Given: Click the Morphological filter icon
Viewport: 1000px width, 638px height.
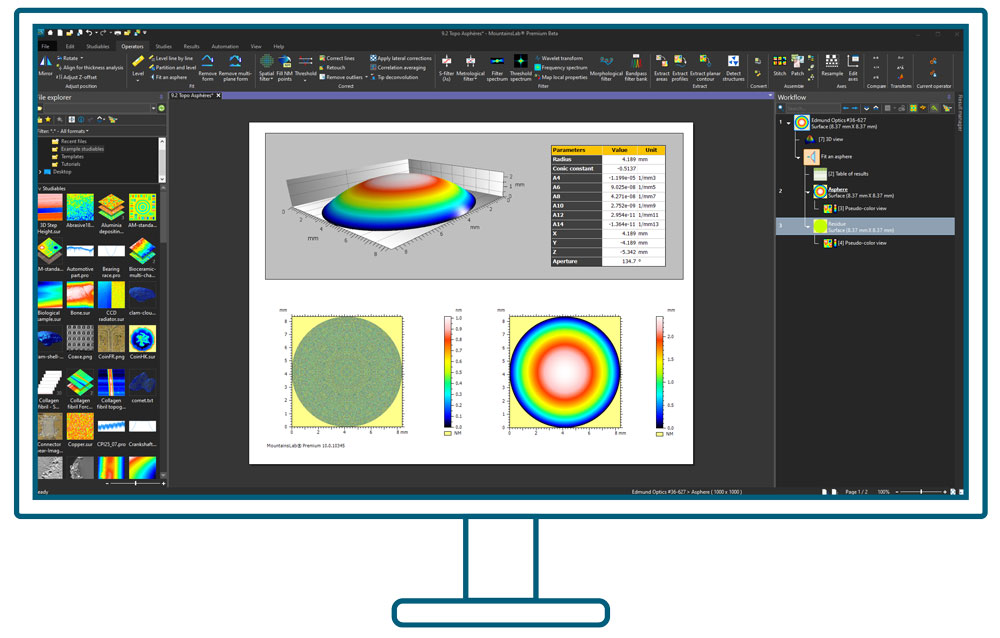Looking at the screenshot, I should coord(605,67).
